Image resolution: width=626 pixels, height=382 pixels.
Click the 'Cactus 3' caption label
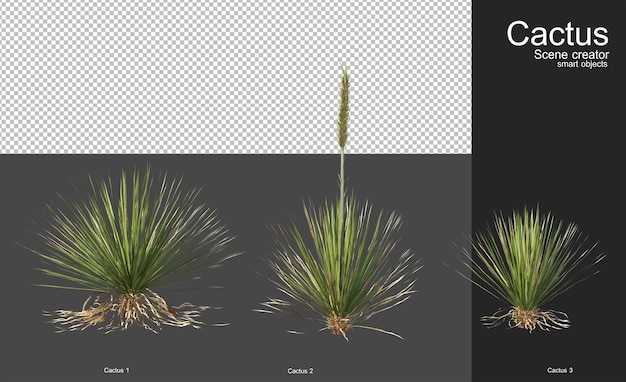click(x=560, y=370)
